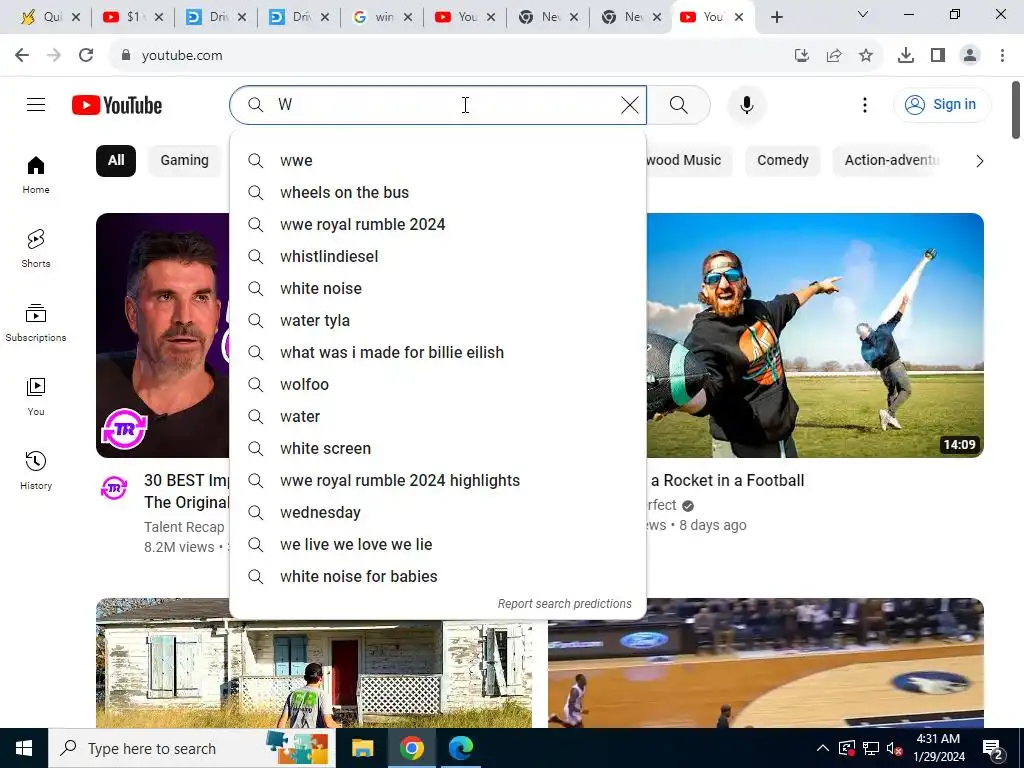Click the muted speaker tray icon

point(894,748)
